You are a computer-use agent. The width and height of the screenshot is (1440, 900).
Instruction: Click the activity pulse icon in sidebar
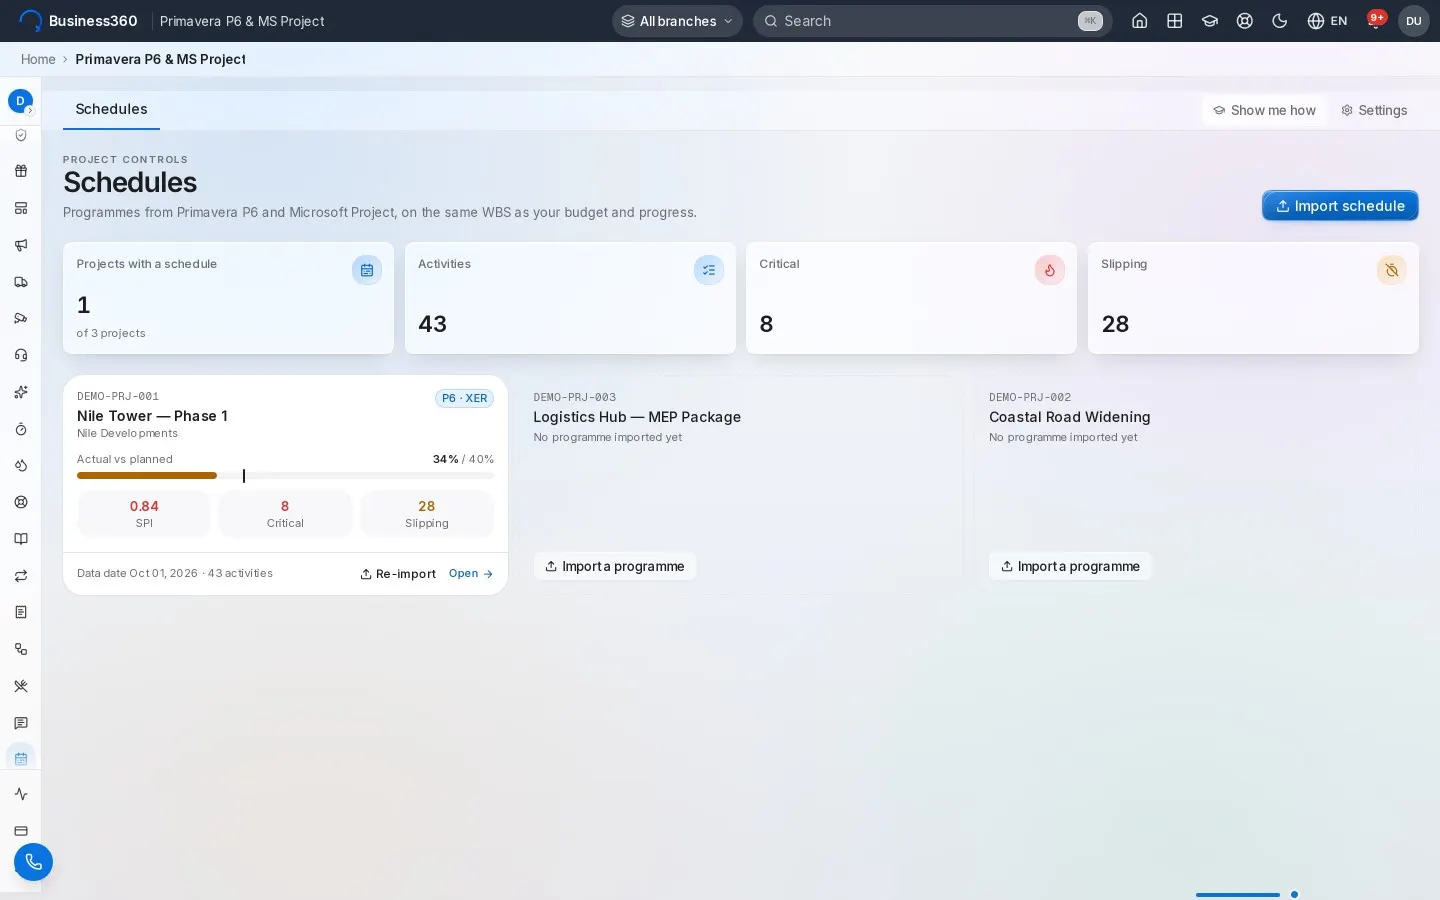[x=21, y=794]
